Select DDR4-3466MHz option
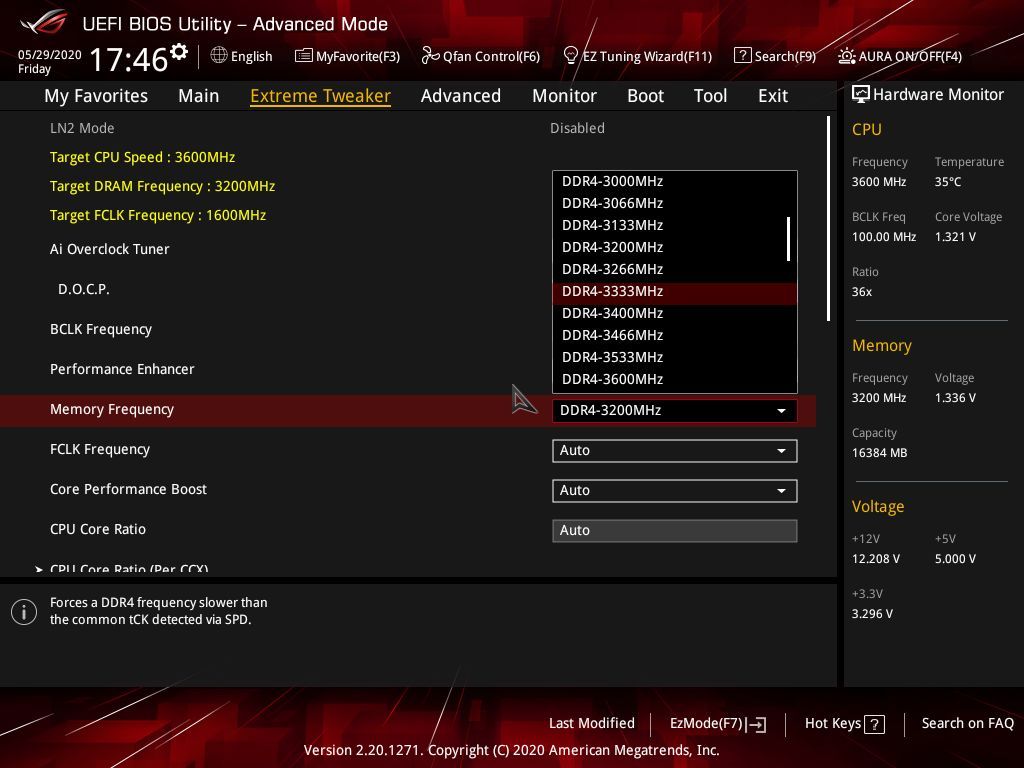The height and width of the screenshot is (768, 1024). coord(675,335)
